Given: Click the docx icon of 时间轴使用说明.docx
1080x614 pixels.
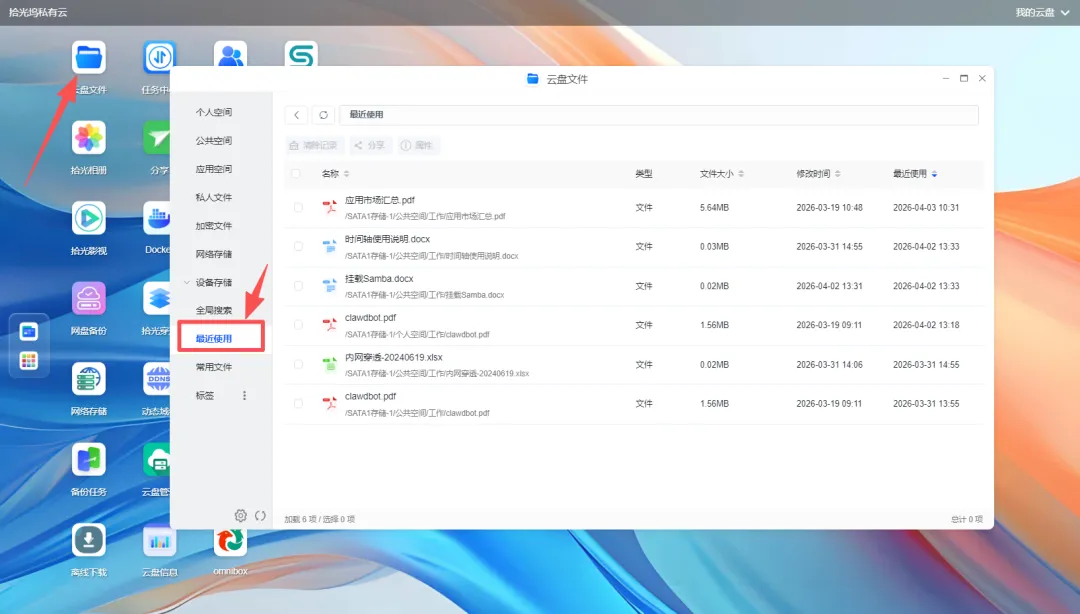Looking at the screenshot, I should click(330, 246).
